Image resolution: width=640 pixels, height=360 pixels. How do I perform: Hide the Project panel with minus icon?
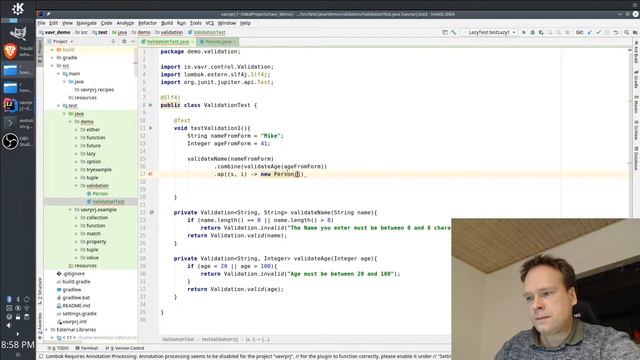coord(132,42)
